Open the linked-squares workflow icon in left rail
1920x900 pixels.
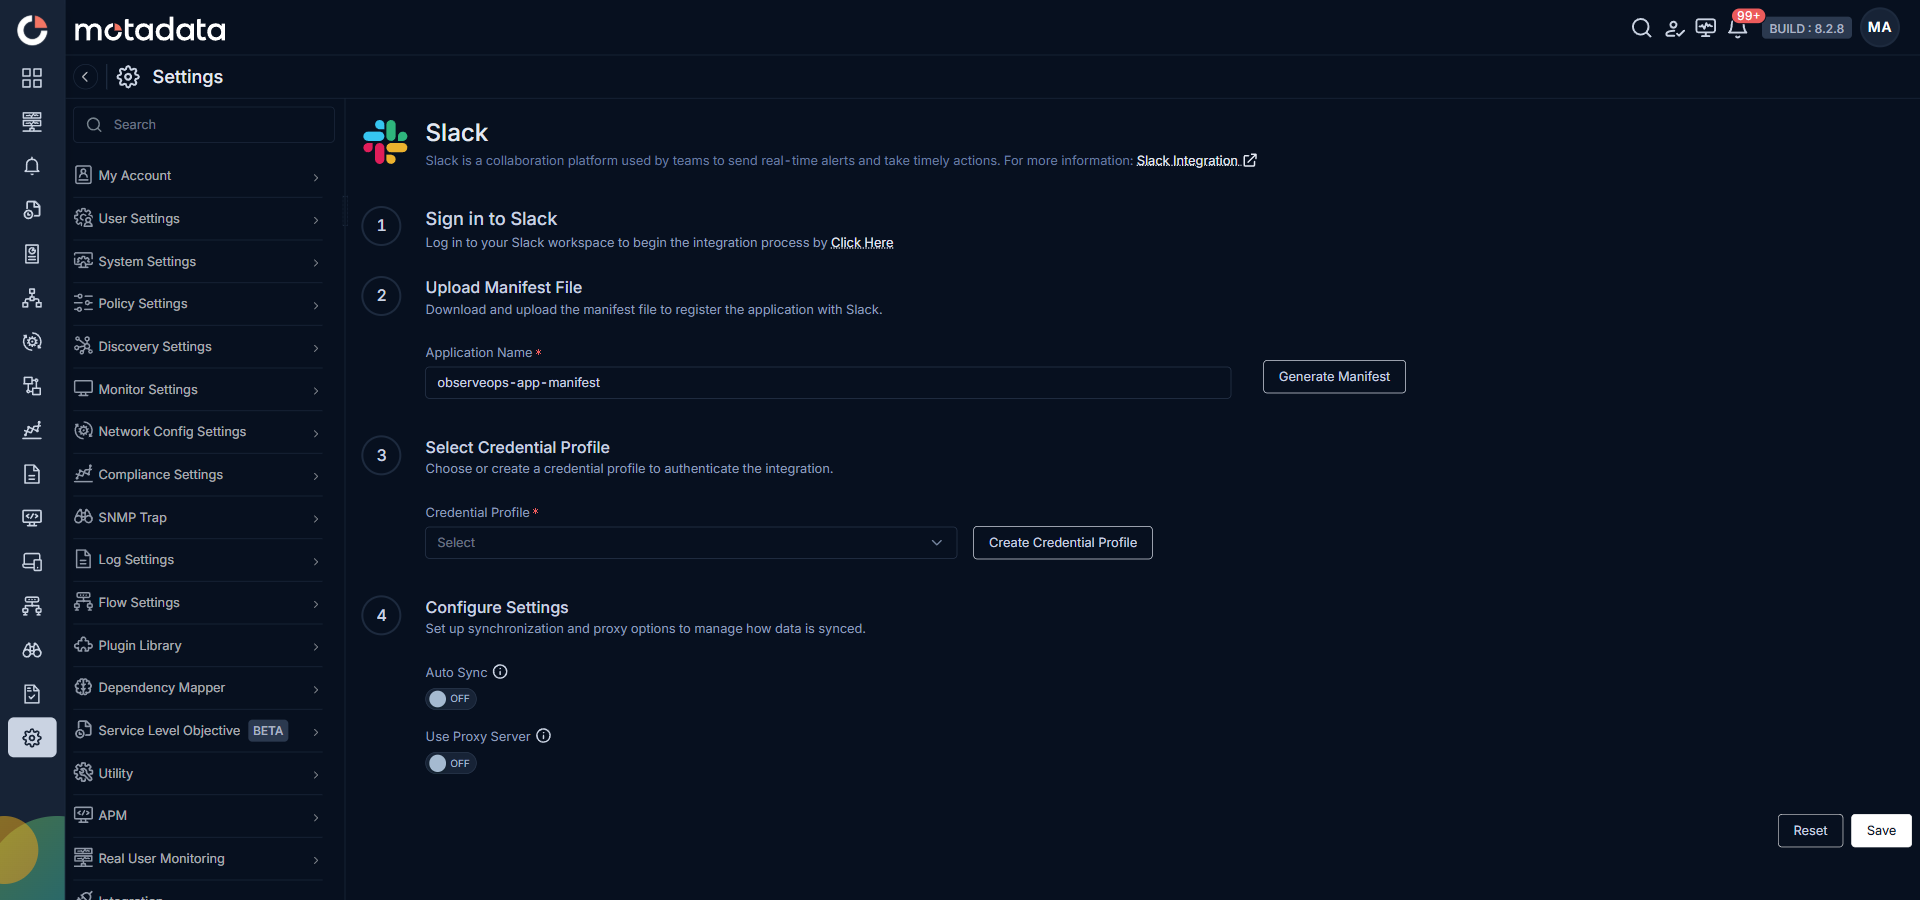[32, 386]
